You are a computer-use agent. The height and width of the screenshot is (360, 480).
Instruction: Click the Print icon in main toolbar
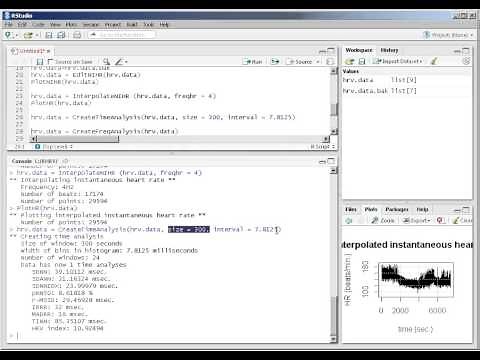tap(77, 35)
